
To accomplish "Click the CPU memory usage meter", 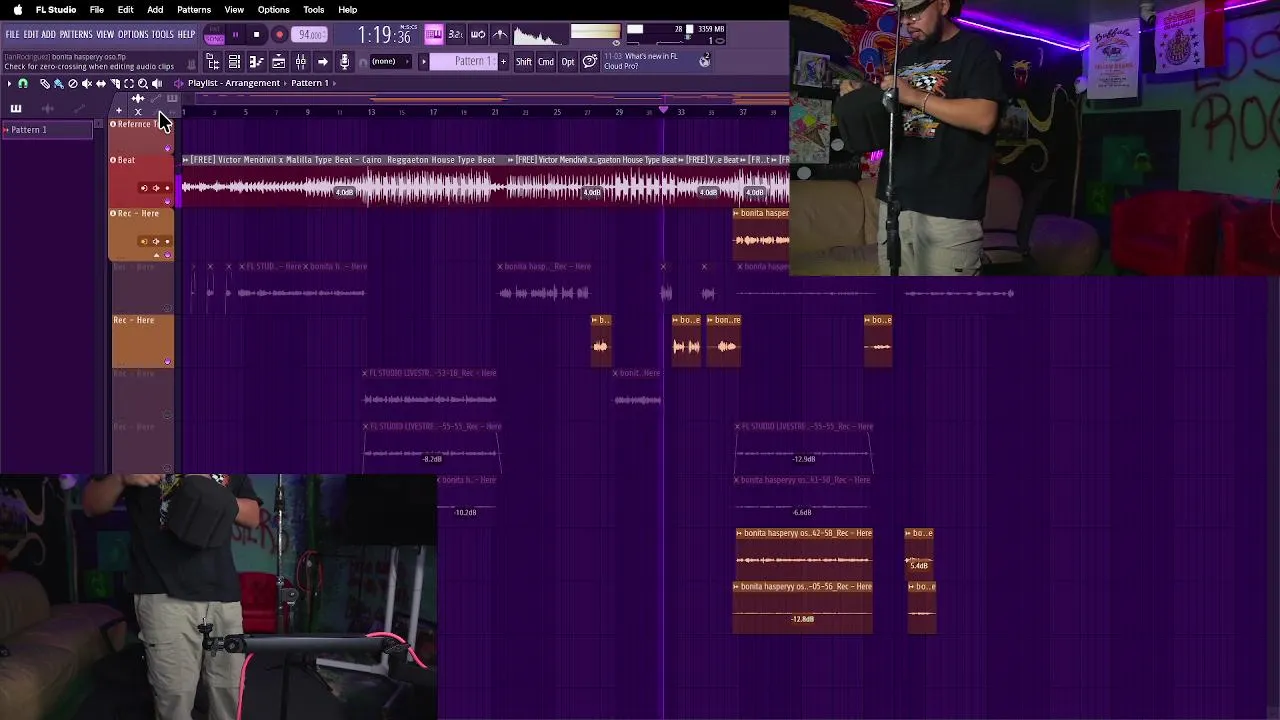I will click(675, 35).
